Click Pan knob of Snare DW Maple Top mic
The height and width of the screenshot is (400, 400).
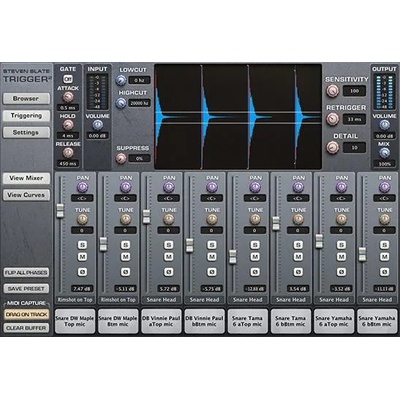click(82, 187)
